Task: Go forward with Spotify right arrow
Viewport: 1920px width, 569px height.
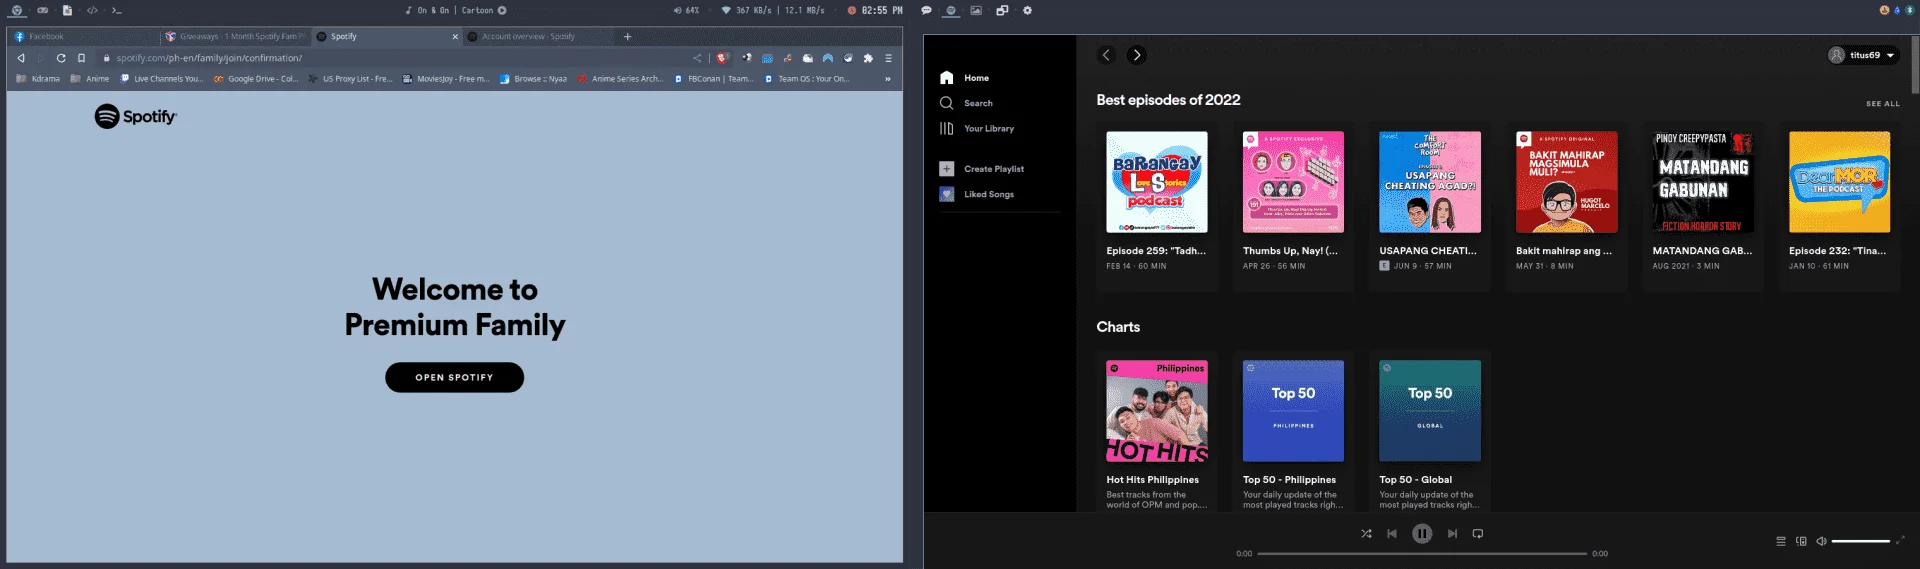Action: pos(1136,55)
